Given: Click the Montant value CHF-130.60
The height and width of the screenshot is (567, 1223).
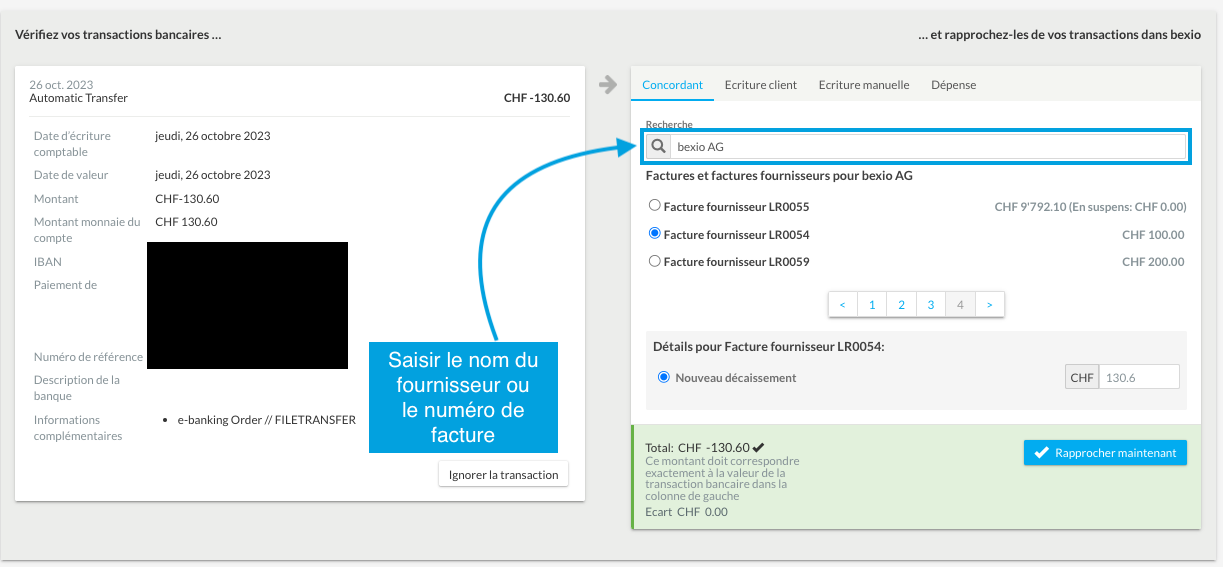Looking at the screenshot, I should 187,199.
